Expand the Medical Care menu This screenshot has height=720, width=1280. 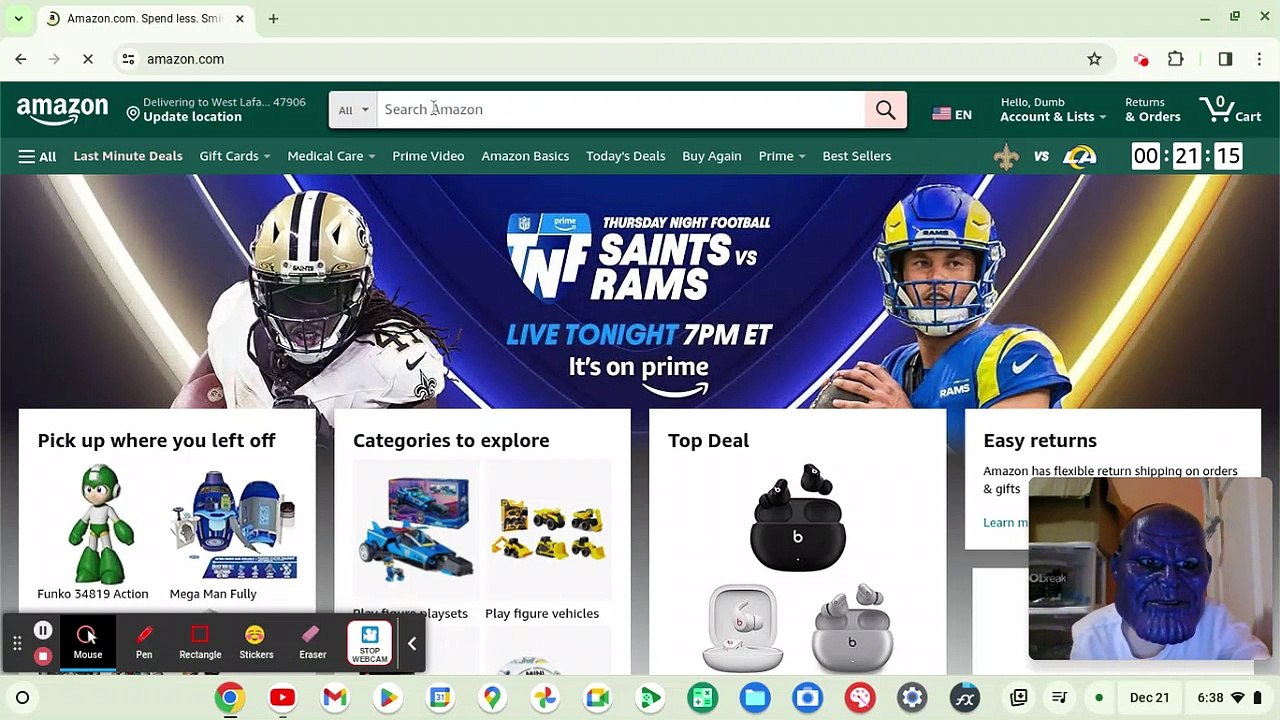coord(331,156)
